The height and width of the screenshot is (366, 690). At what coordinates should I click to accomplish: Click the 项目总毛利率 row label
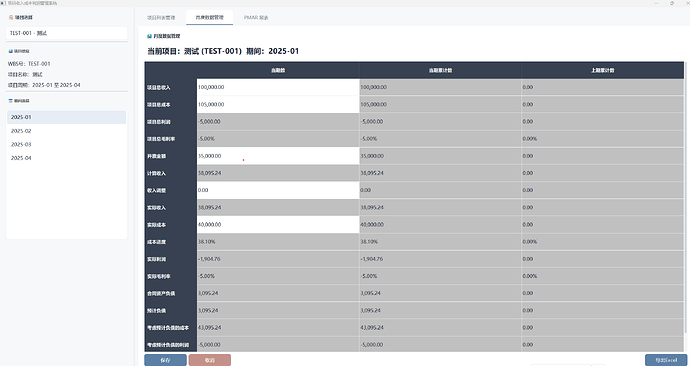click(161, 139)
